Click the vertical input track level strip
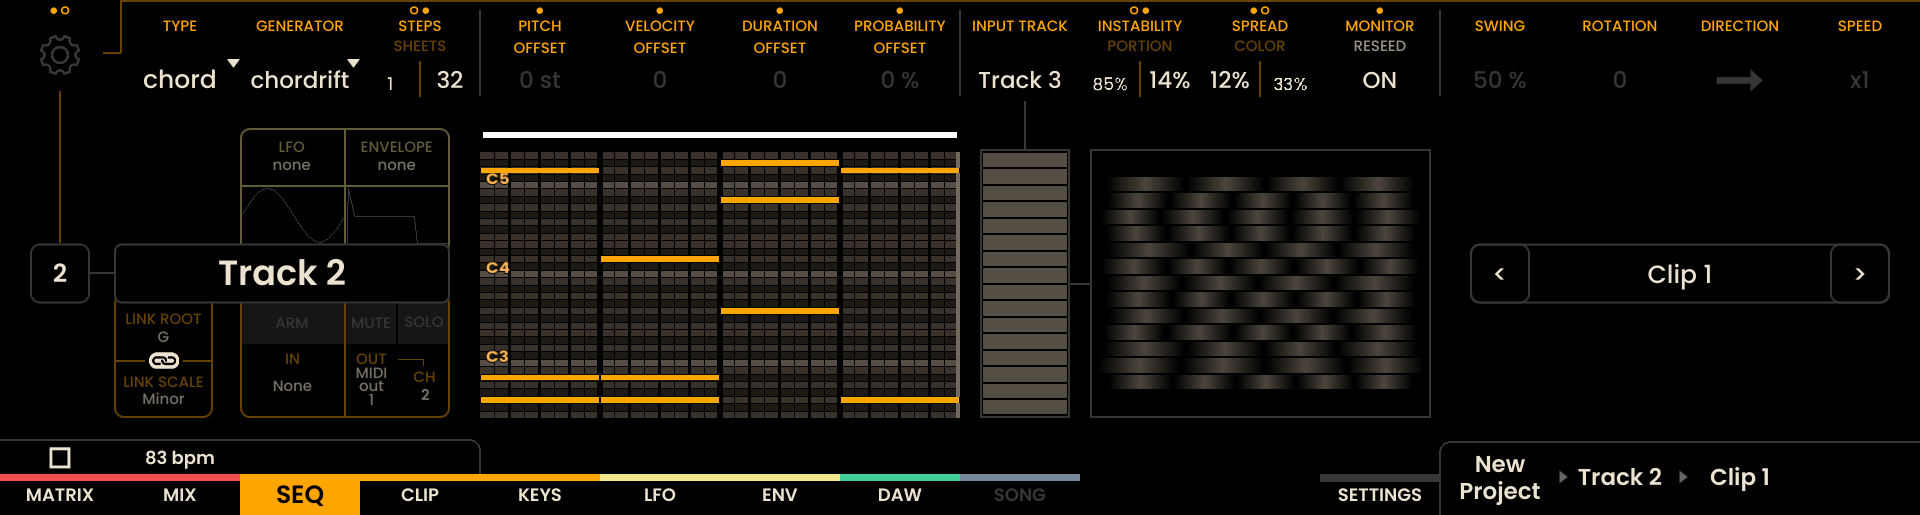The image size is (1920, 515). pyautogui.click(x=1025, y=283)
